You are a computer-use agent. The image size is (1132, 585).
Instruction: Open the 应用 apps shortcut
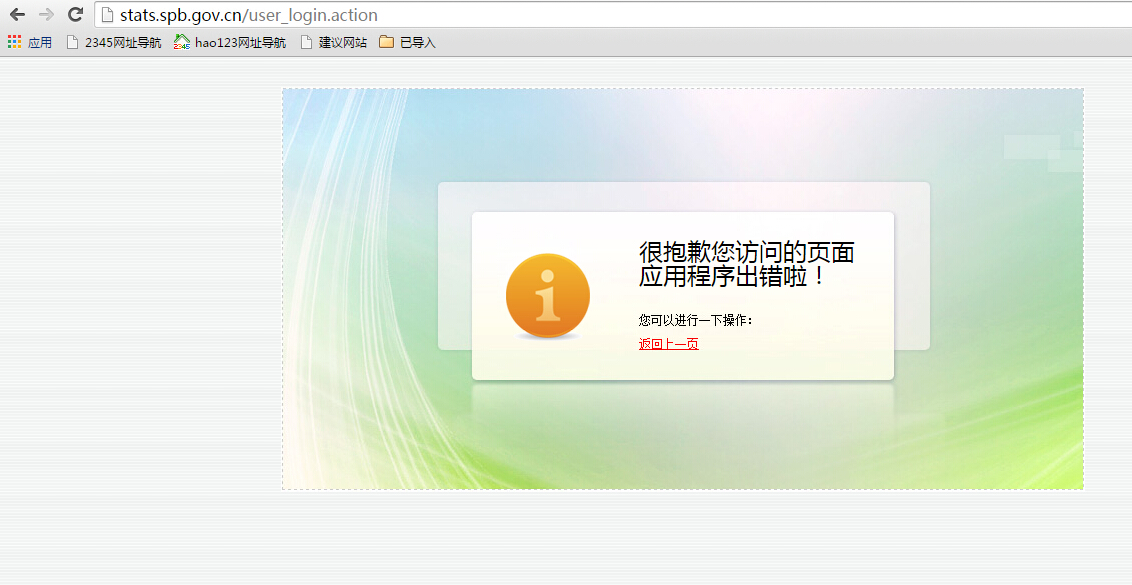(x=30, y=43)
